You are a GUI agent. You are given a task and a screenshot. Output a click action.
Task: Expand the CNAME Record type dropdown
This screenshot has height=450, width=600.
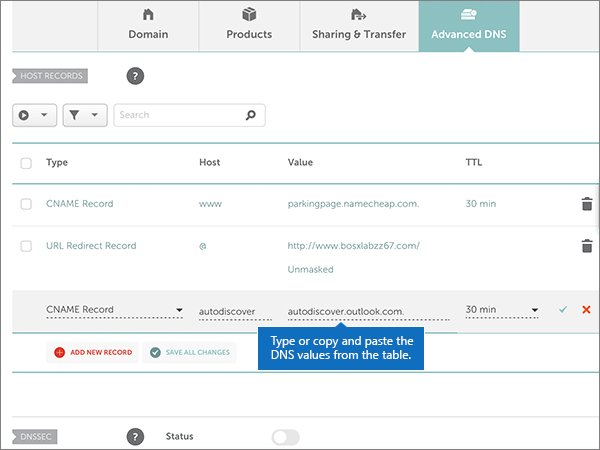(x=115, y=310)
